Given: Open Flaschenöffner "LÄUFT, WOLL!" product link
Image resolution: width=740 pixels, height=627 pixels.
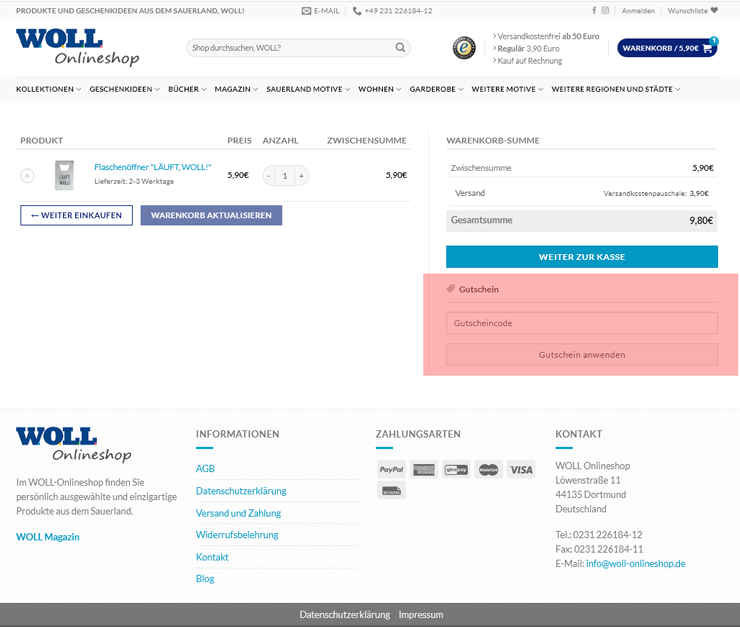Looking at the screenshot, I should tap(152, 167).
